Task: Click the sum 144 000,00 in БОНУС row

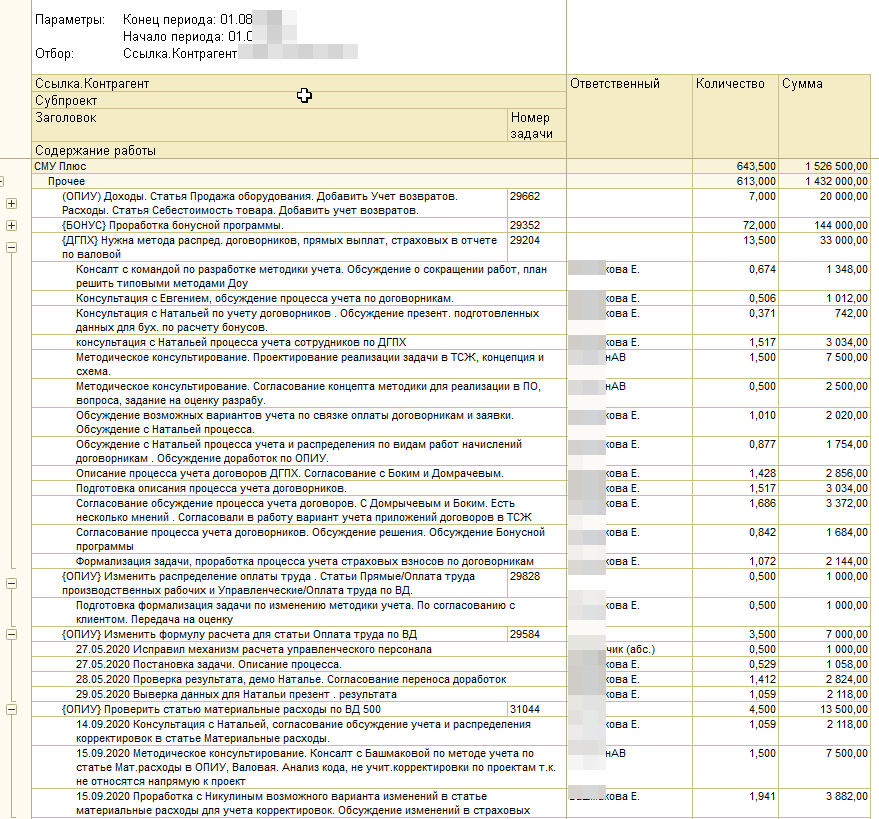Action: (841, 225)
